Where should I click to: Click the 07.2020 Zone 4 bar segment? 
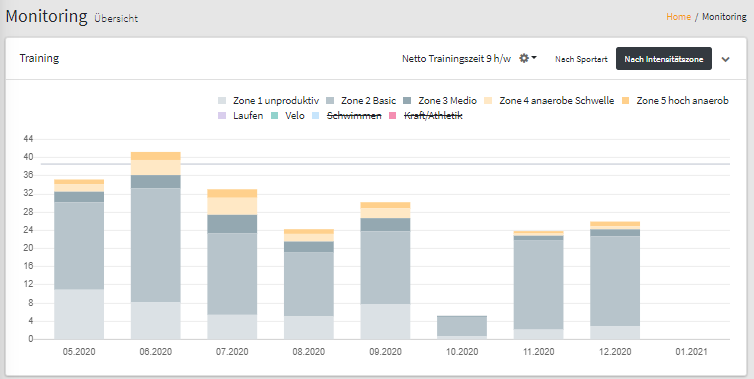click(232, 206)
